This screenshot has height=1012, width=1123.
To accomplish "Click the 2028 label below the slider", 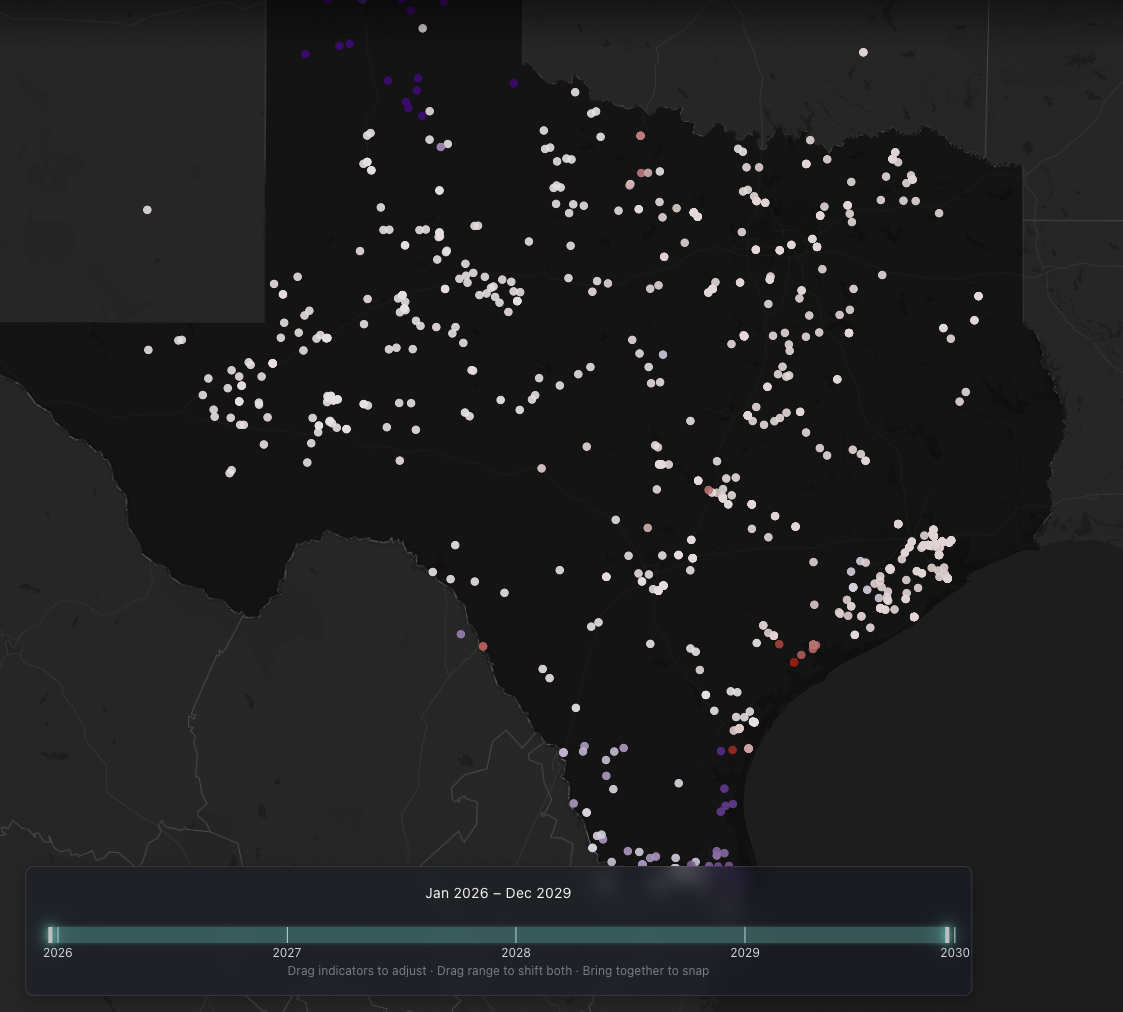I will pyautogui.click(x=516, y=953).
